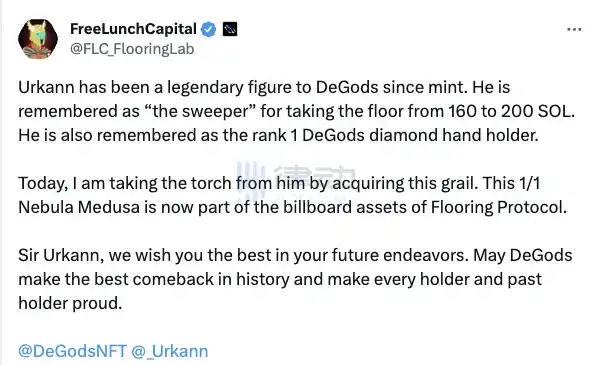Screen dimensions: 592x365
Task: Click the FreeLunchCapital display name
Action: pos(133,29)
